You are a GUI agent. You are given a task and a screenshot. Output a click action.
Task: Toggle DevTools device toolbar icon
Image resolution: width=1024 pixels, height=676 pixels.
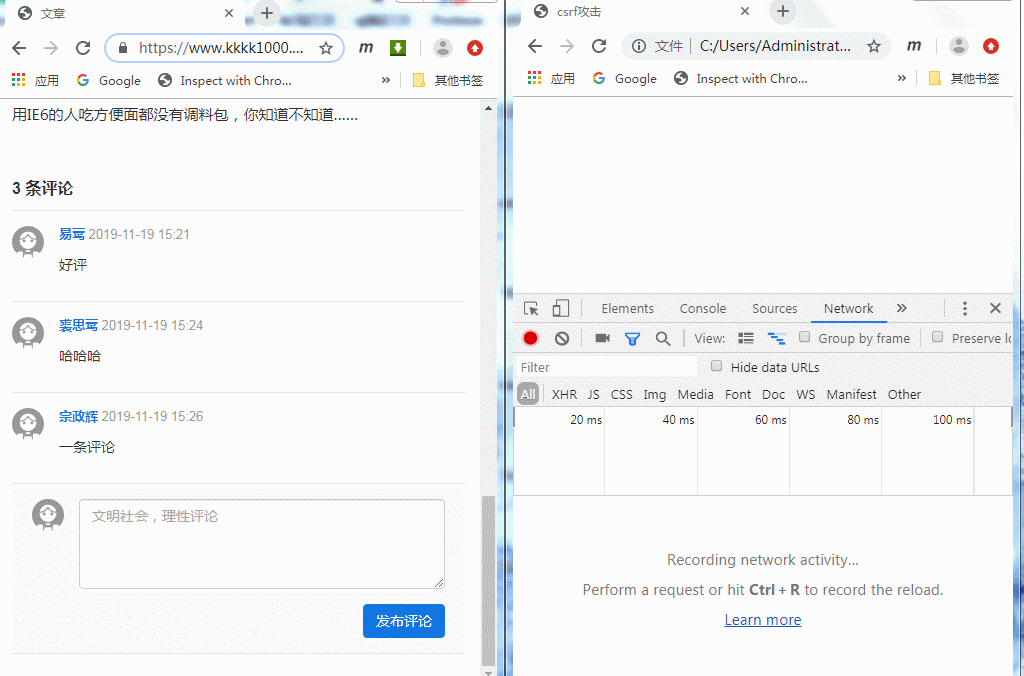tap(561, 308)
